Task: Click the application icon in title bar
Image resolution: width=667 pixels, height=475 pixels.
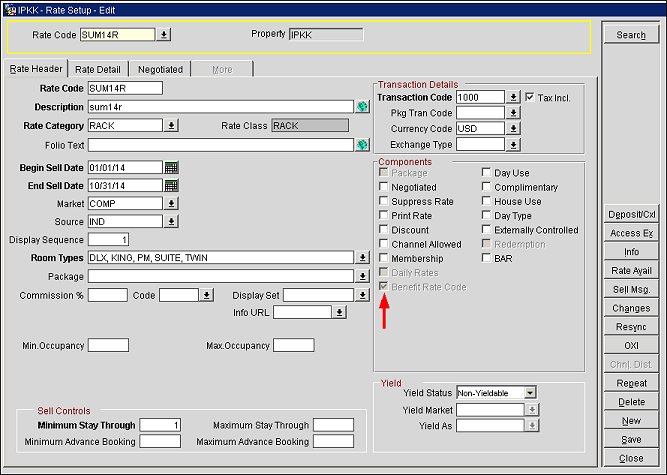Action: (8, 8)
